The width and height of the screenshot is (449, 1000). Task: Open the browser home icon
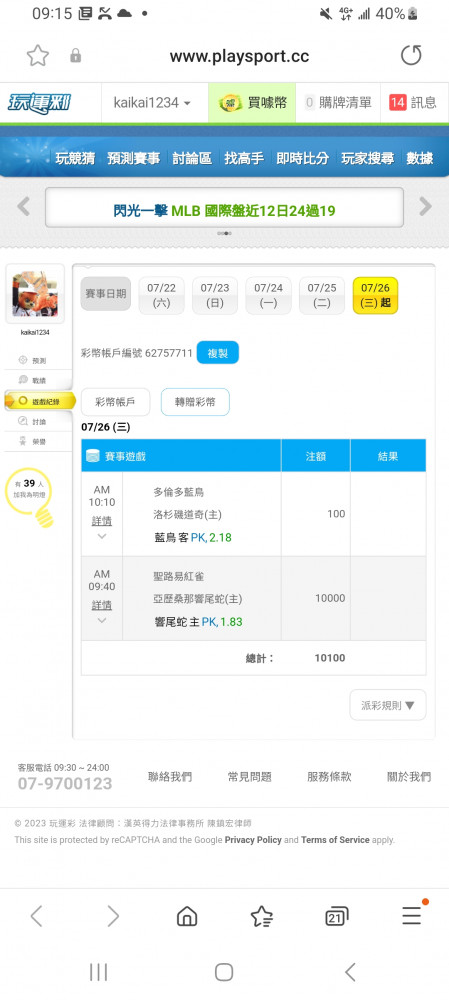pyautogui.click(x=186, y=916)
